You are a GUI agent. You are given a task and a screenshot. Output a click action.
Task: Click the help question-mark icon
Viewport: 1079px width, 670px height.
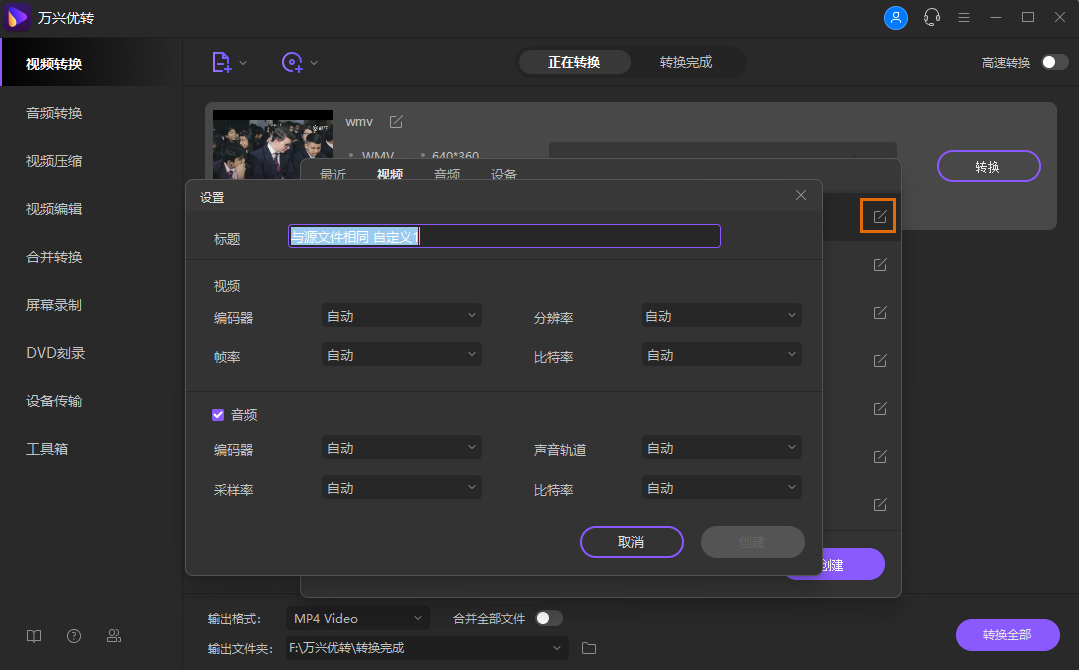73,635
